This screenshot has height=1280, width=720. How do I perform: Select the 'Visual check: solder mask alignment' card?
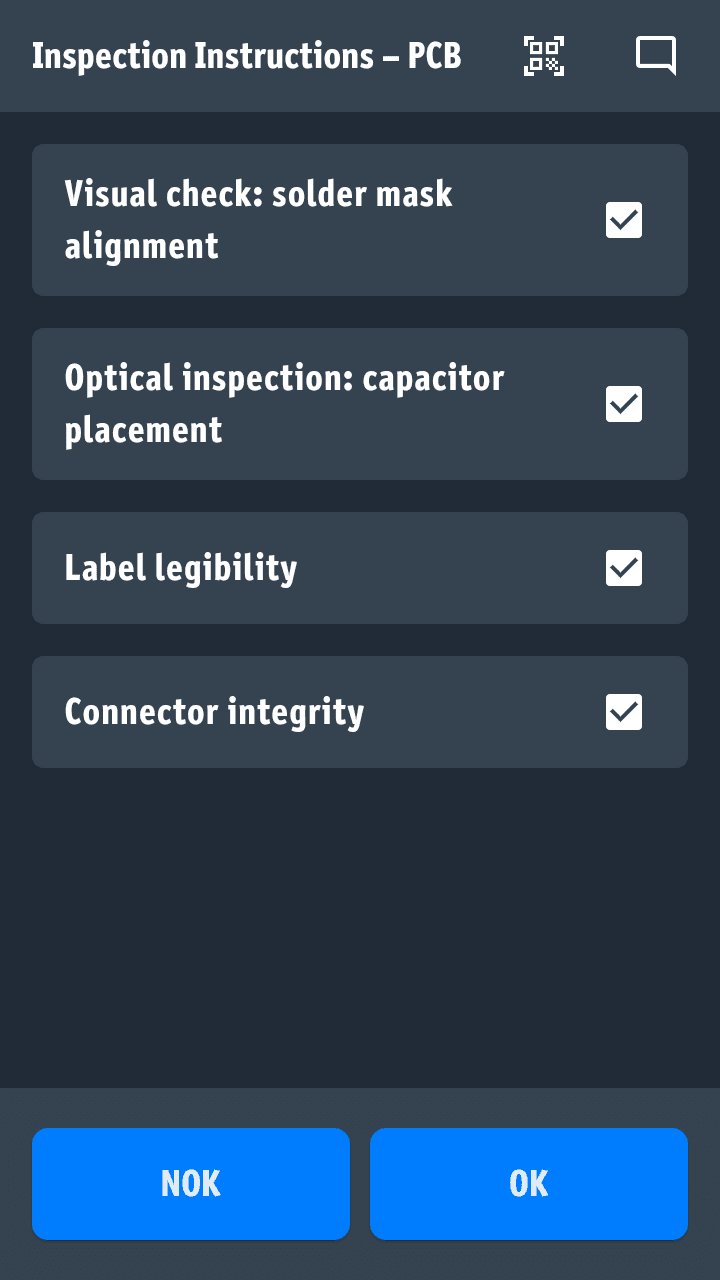(300, 220)
